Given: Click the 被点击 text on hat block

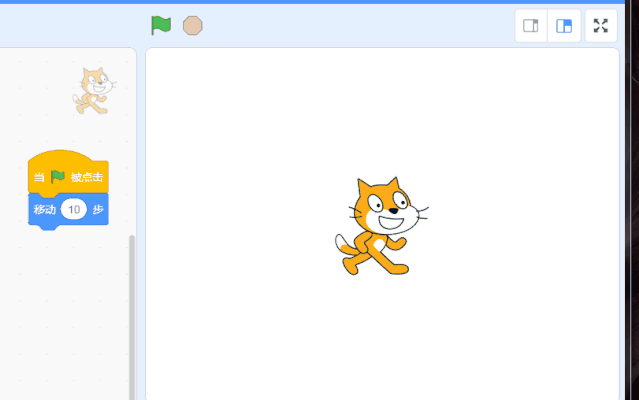Looking at the screenshot, I should 87,177.
